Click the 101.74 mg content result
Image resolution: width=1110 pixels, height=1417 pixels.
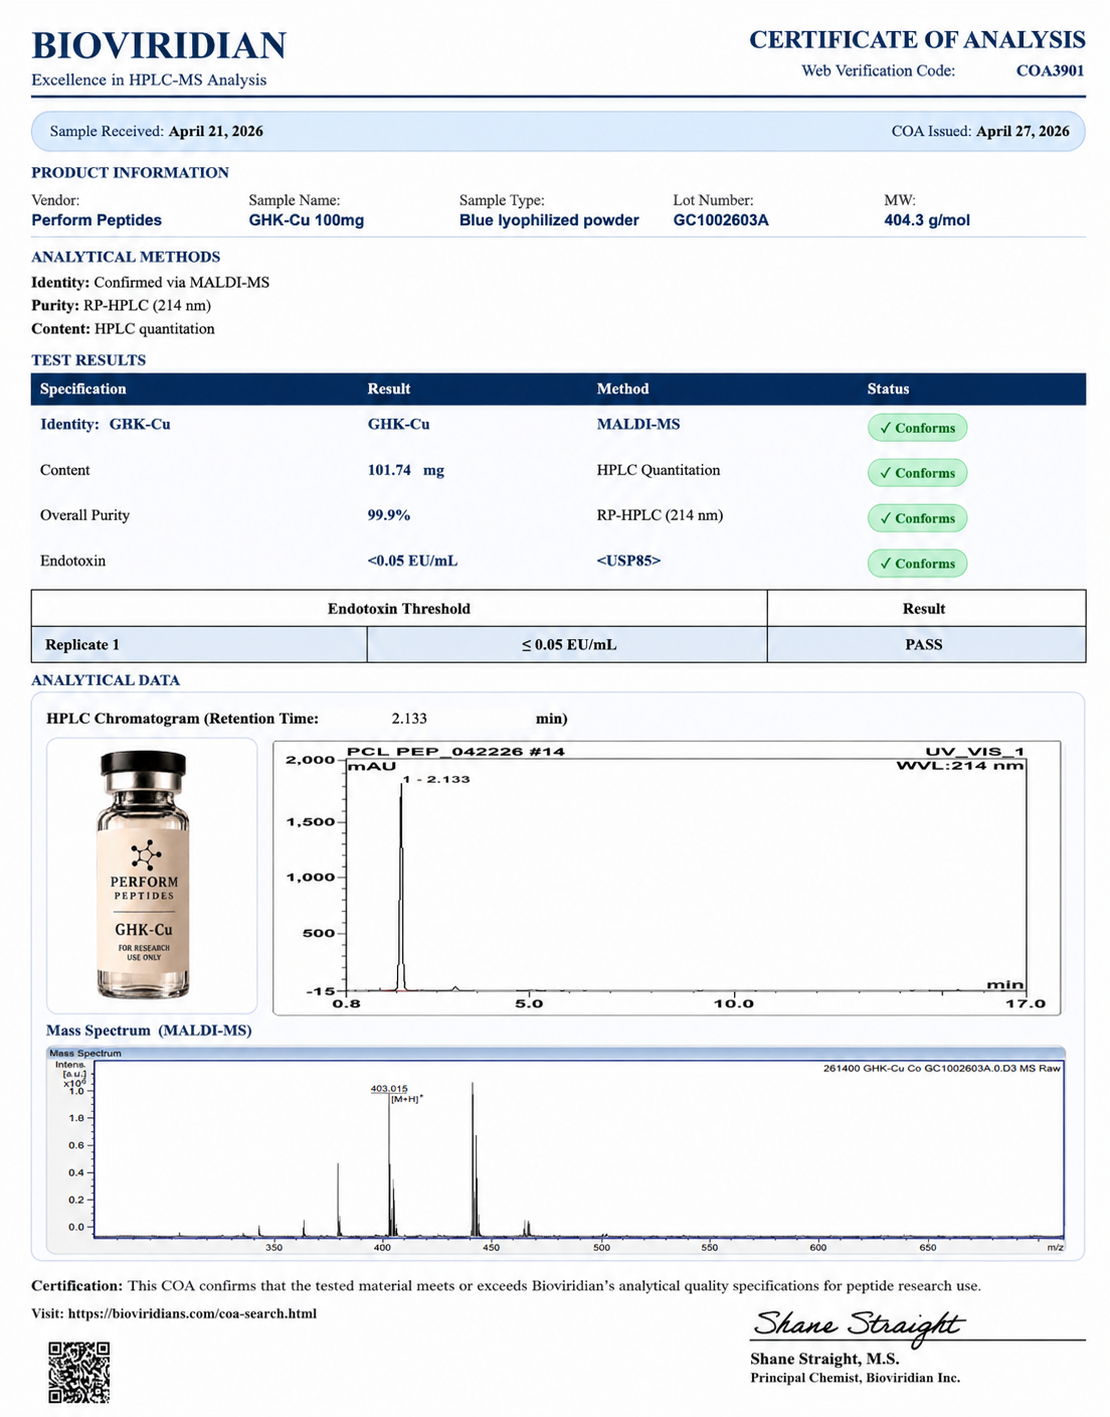[406, 470]
